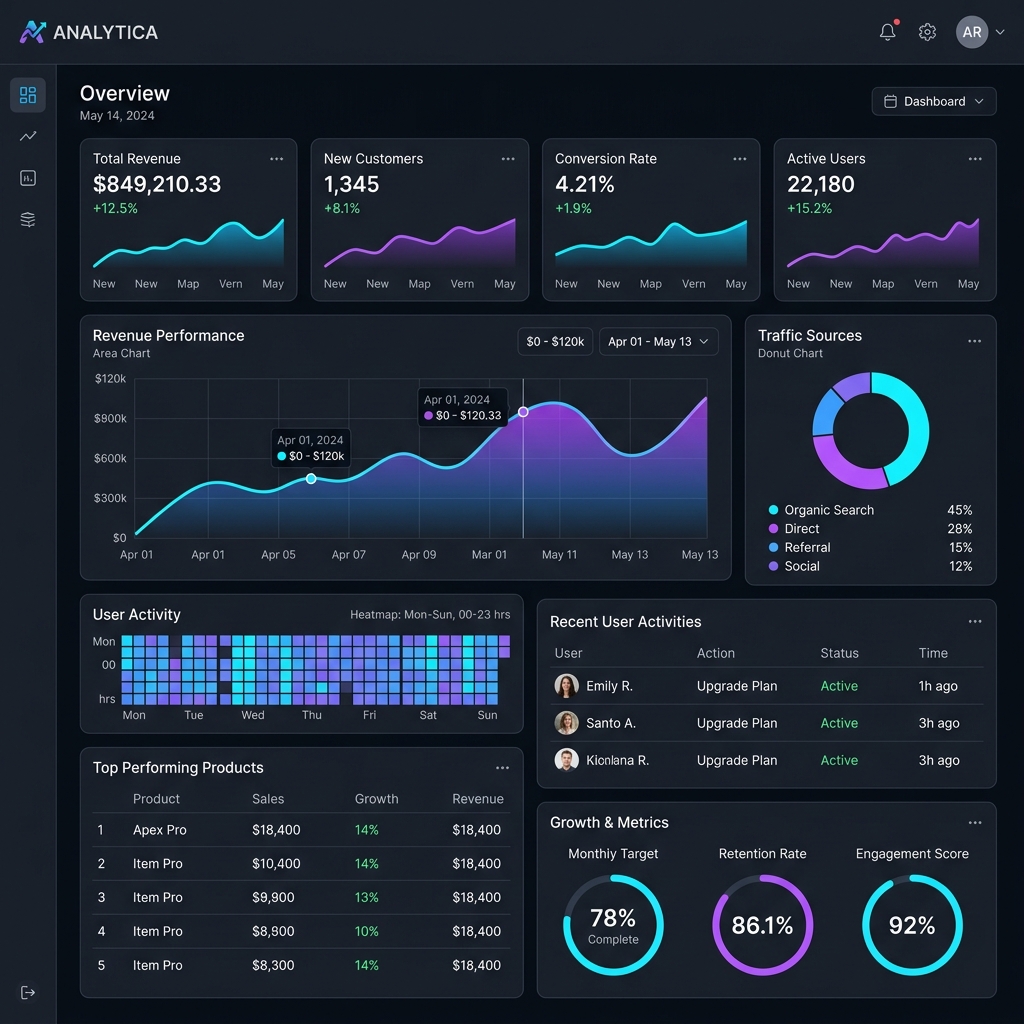This screenshot has height=1024, width=1024.
Task: Open the layers stack sidebar icon
Action: tap(28, 219)
